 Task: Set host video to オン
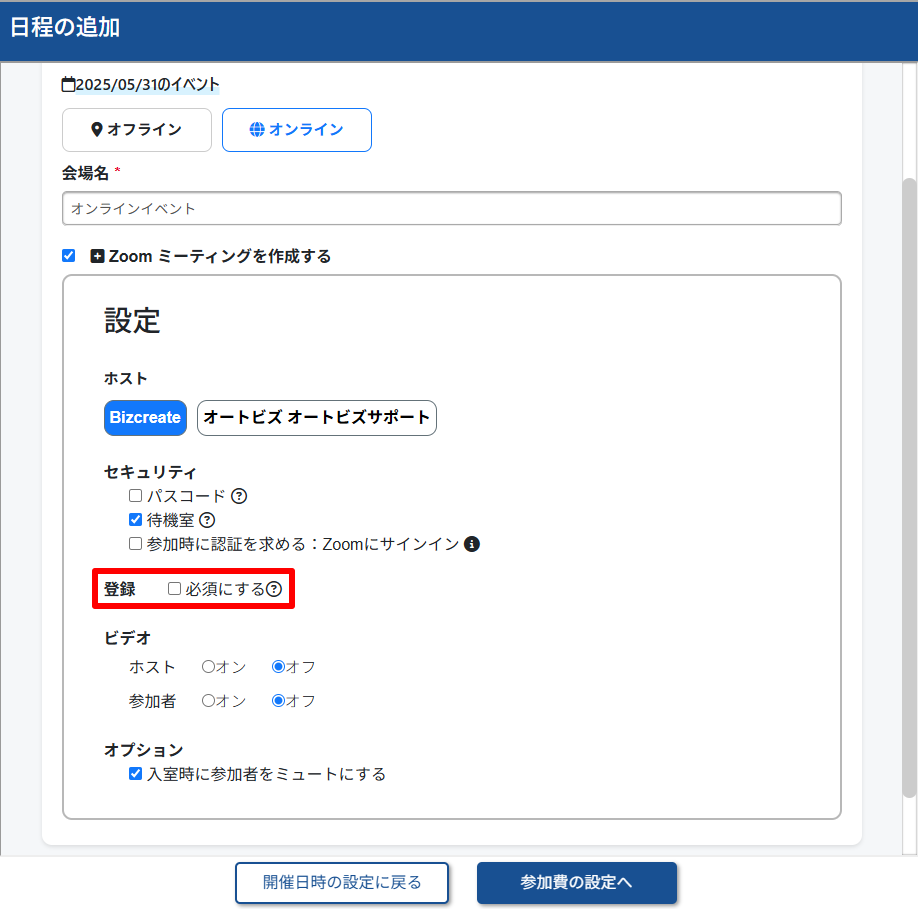tap(208, 667)
